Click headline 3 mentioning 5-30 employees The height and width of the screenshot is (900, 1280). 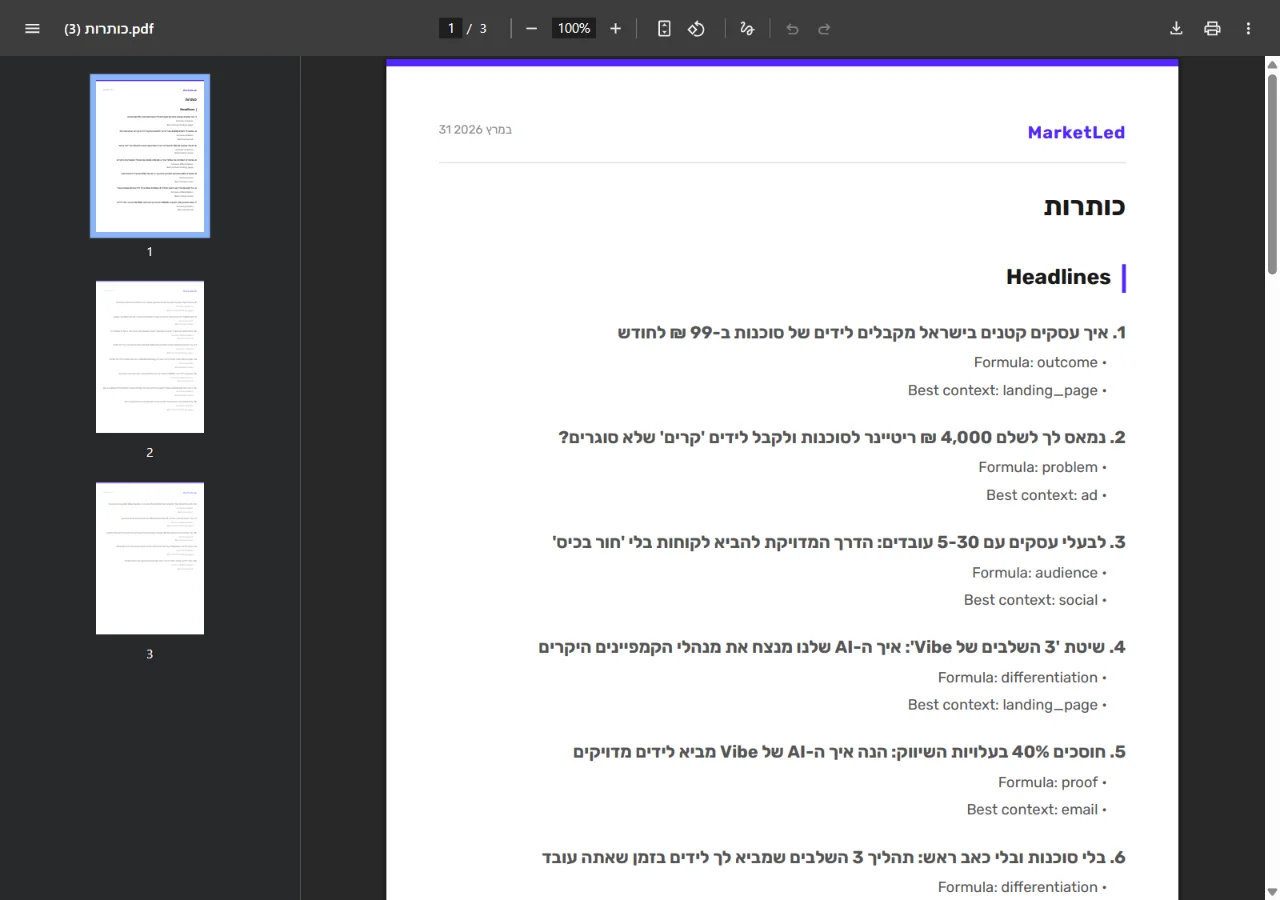point(839,543)
